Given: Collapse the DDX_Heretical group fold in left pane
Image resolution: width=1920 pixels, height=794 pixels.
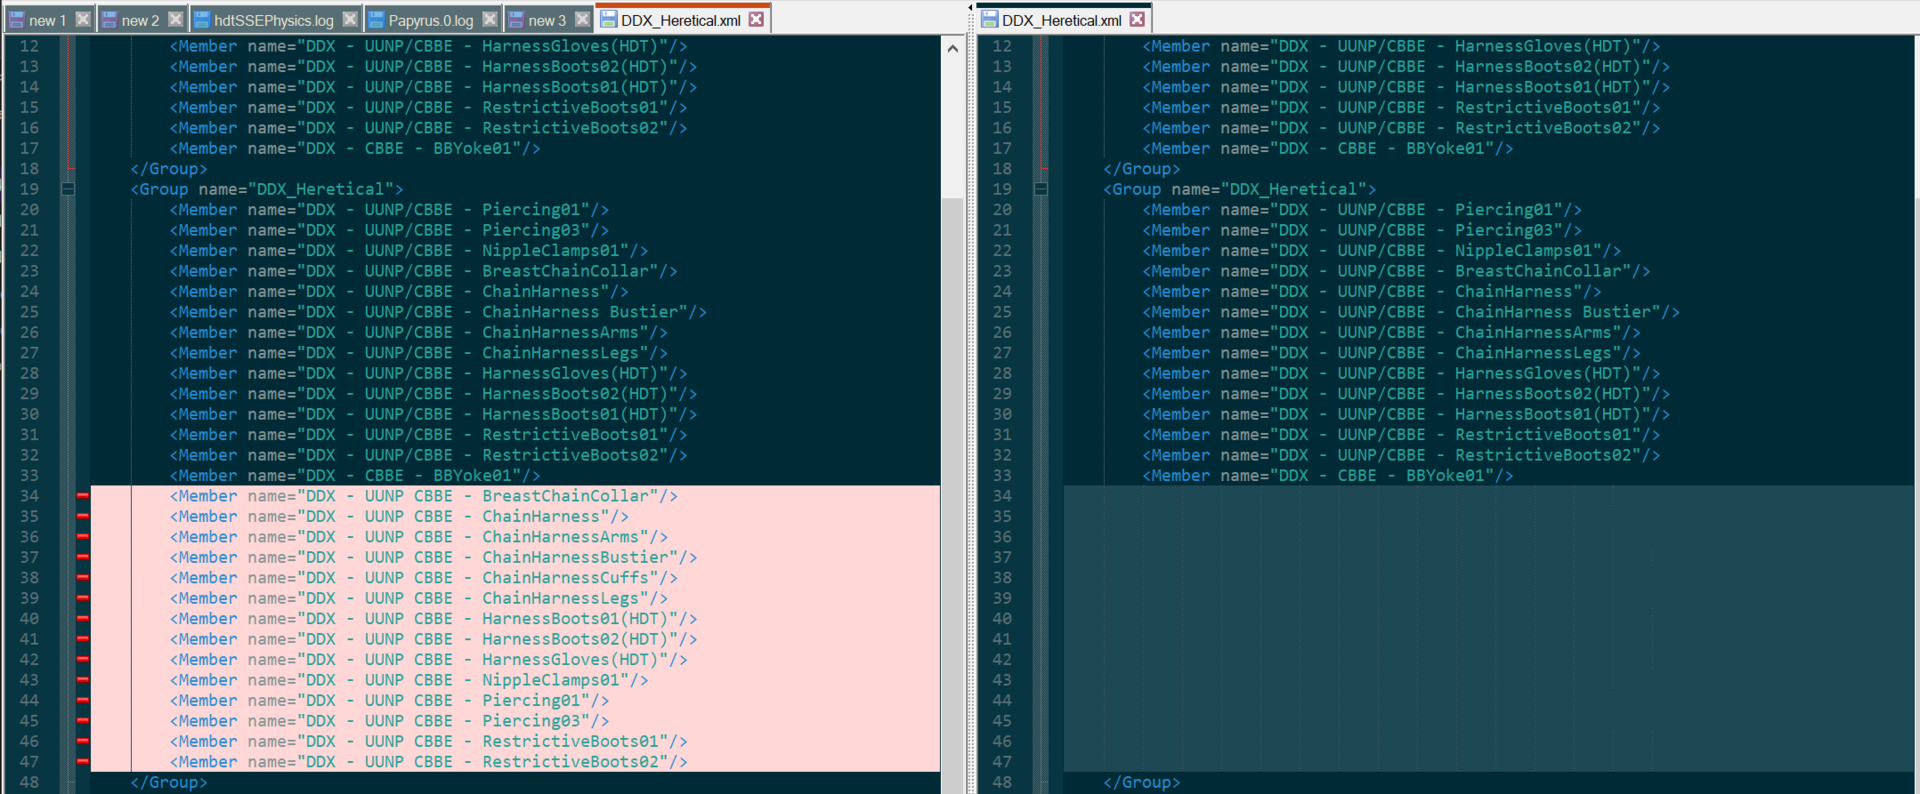Looking at the screenshot, I should coord(68,189).
